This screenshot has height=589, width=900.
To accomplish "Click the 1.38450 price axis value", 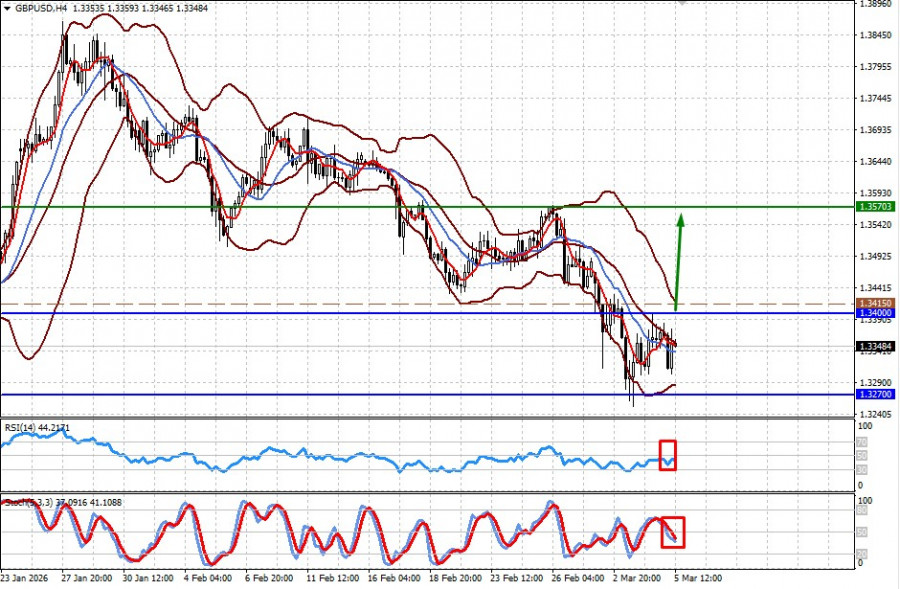I will [x=876, y=36].
